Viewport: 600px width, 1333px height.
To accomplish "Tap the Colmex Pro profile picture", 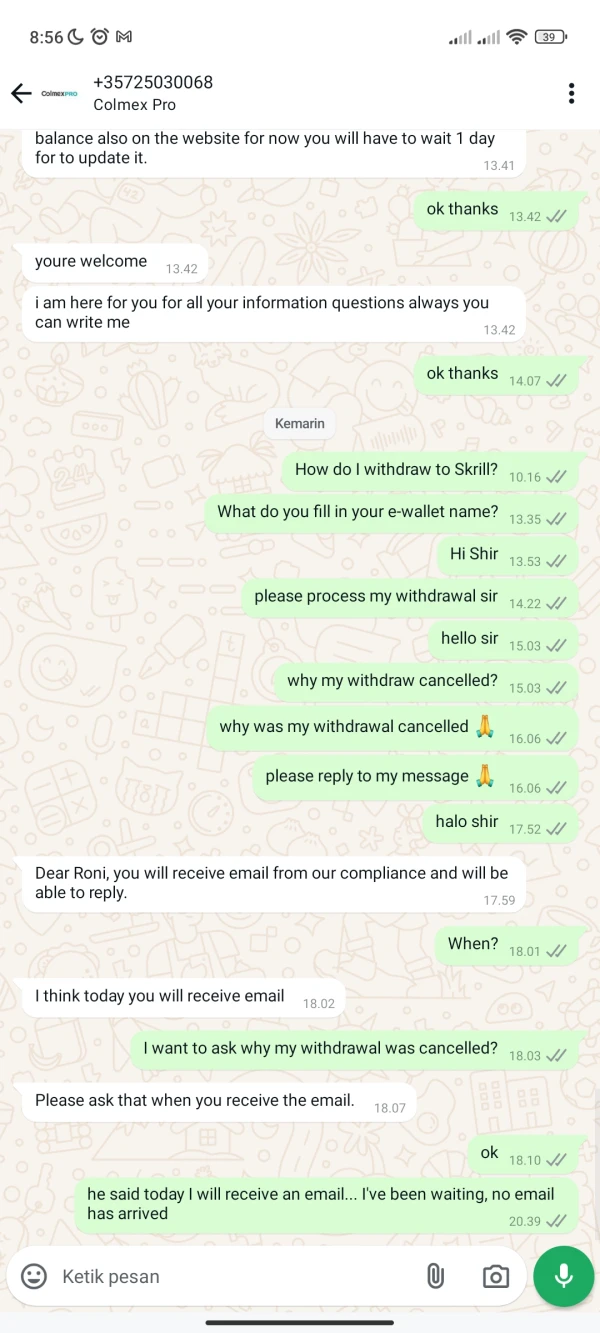I will click(59, 93).
